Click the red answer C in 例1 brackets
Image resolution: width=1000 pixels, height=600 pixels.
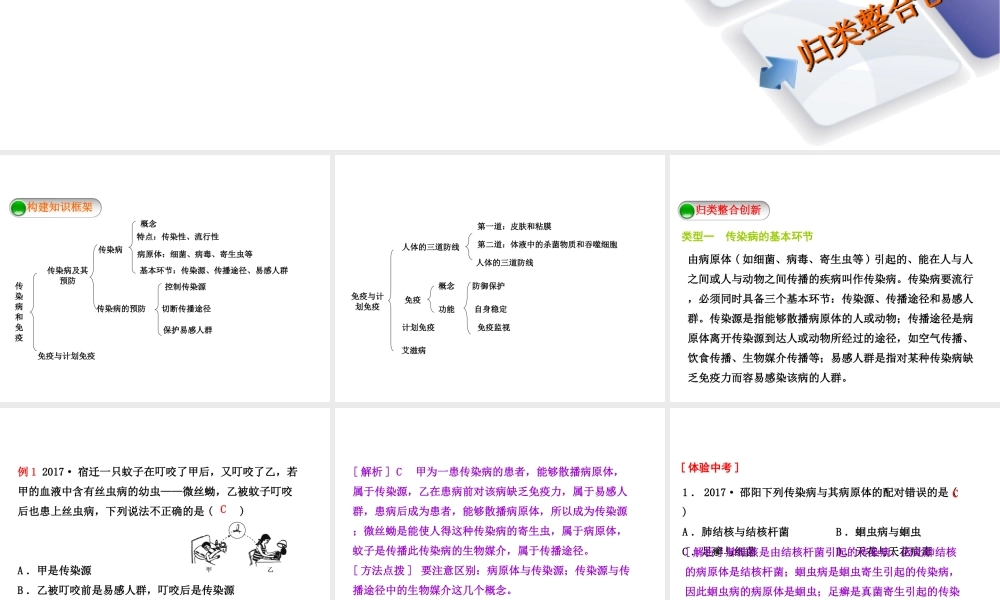223,509
